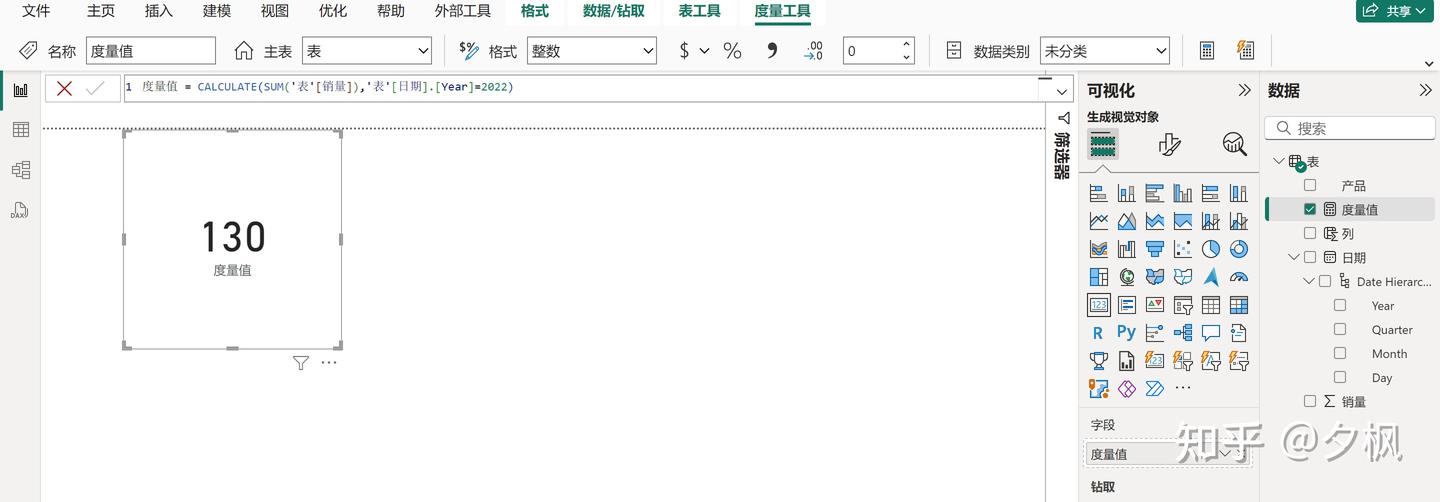Collapse the 可视化 pane with its arrows
Screen dimensions: 1440x502
coord(1244,90)
